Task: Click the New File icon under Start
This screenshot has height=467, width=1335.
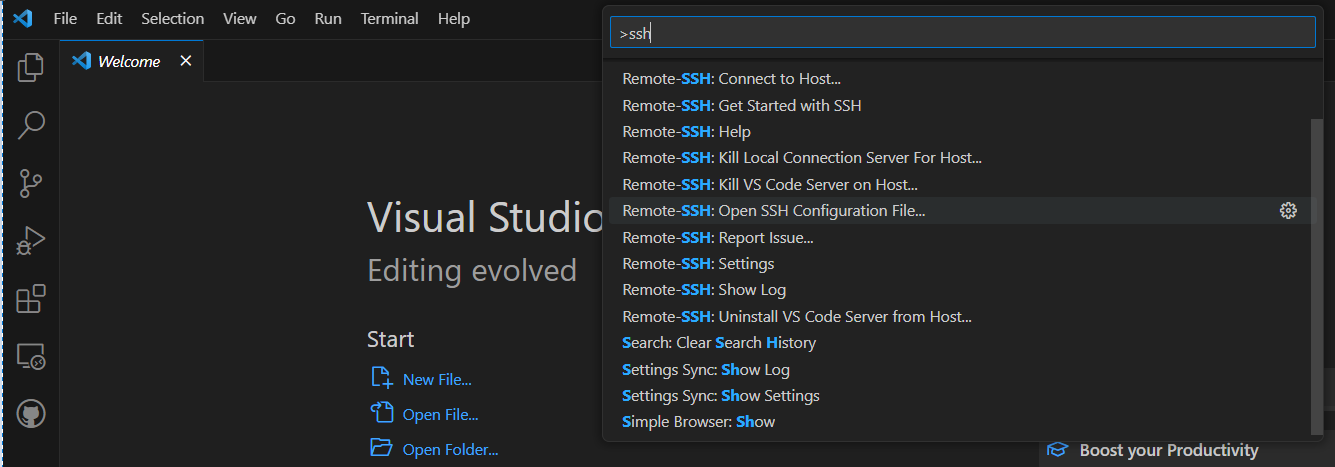Action: click(x=381, y=378)
